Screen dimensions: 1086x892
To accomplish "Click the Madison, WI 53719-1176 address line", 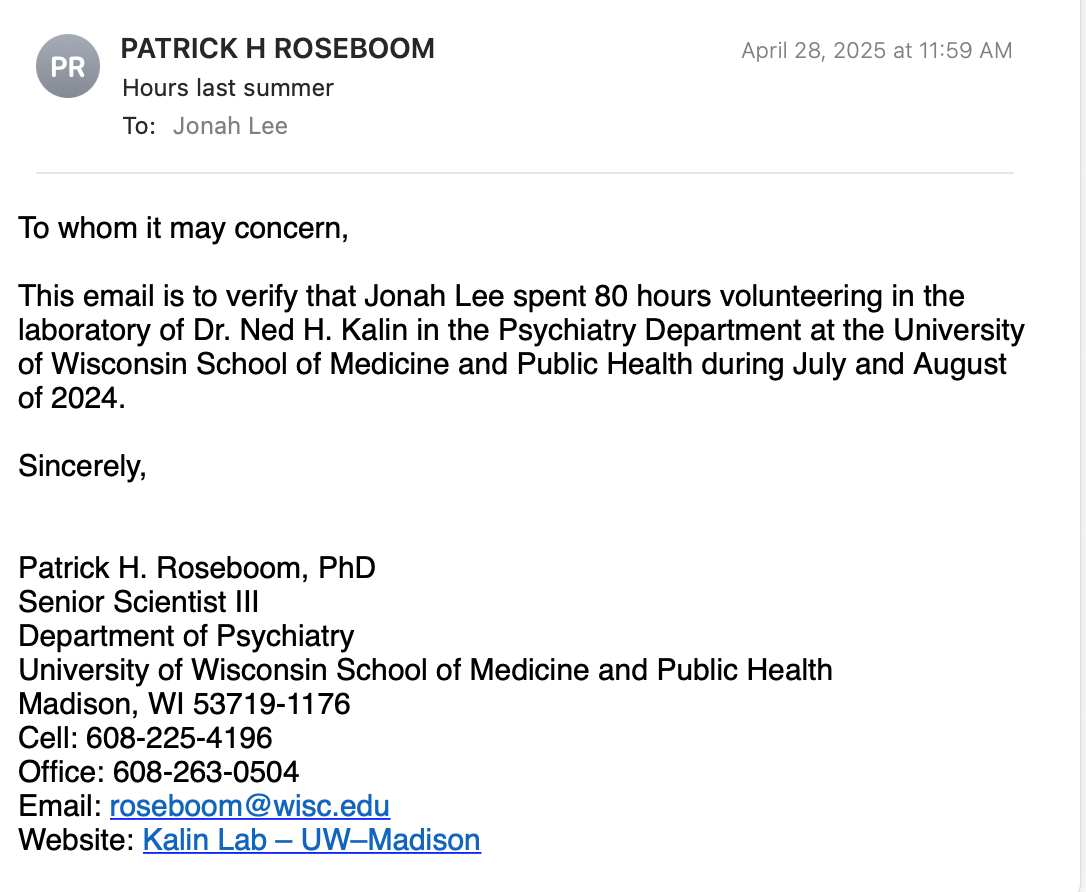I will pyautogui.click(x=185, y=704).
